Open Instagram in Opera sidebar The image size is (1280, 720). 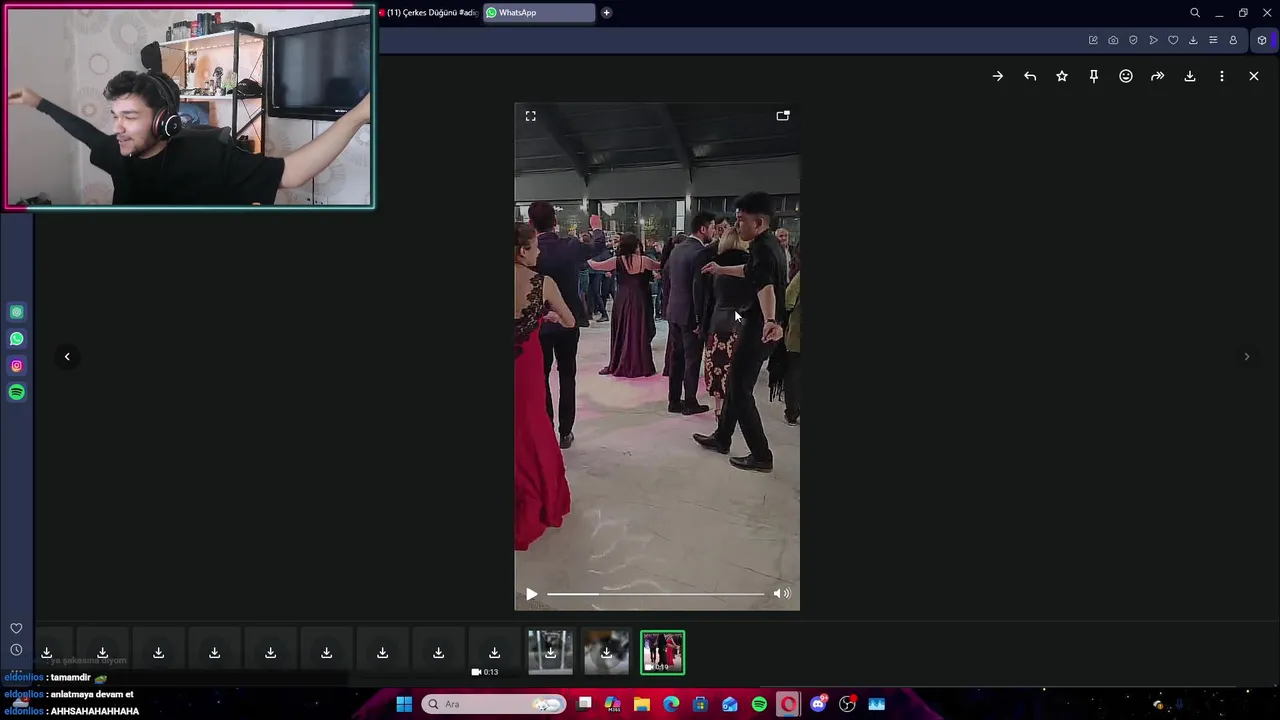coord(16,366)
